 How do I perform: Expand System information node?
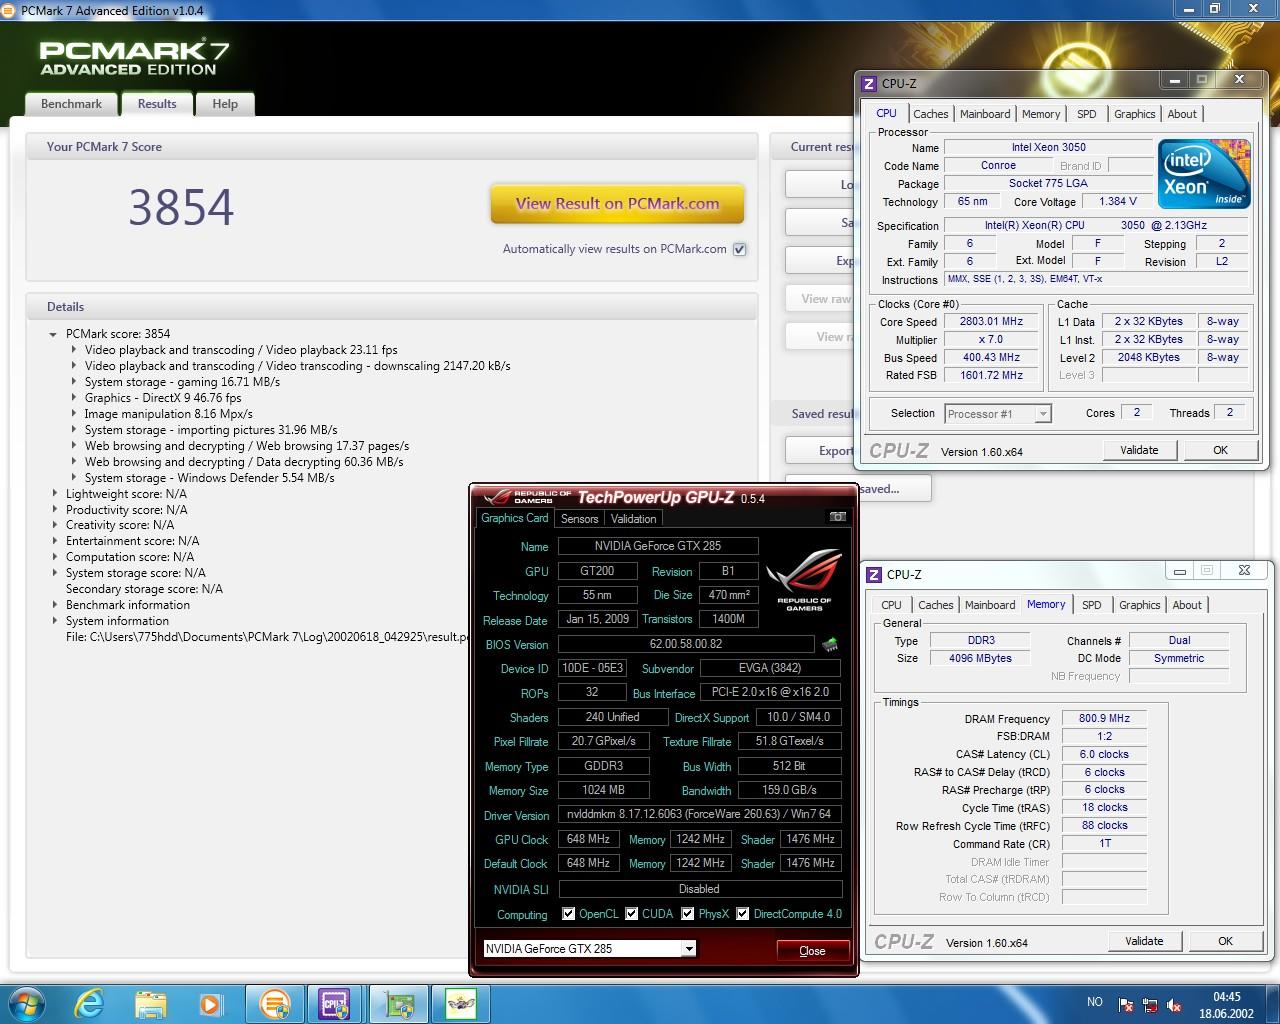pyautogui.click(x=54, y=621)
